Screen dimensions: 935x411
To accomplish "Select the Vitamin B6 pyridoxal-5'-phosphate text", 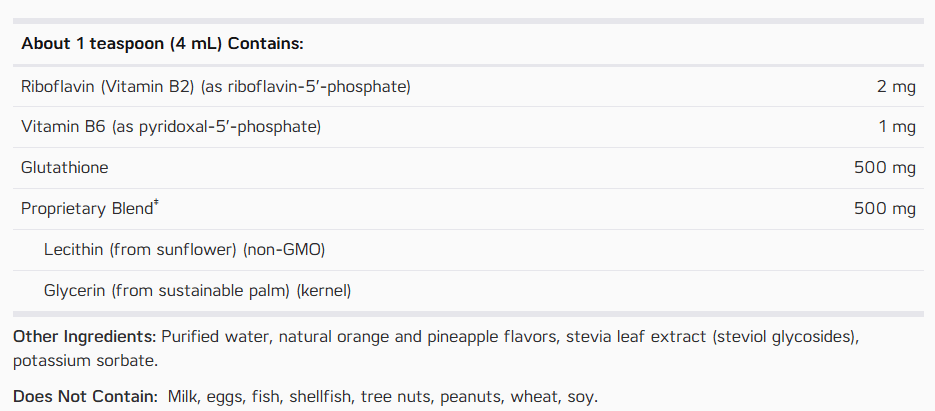I will point(171,127).
